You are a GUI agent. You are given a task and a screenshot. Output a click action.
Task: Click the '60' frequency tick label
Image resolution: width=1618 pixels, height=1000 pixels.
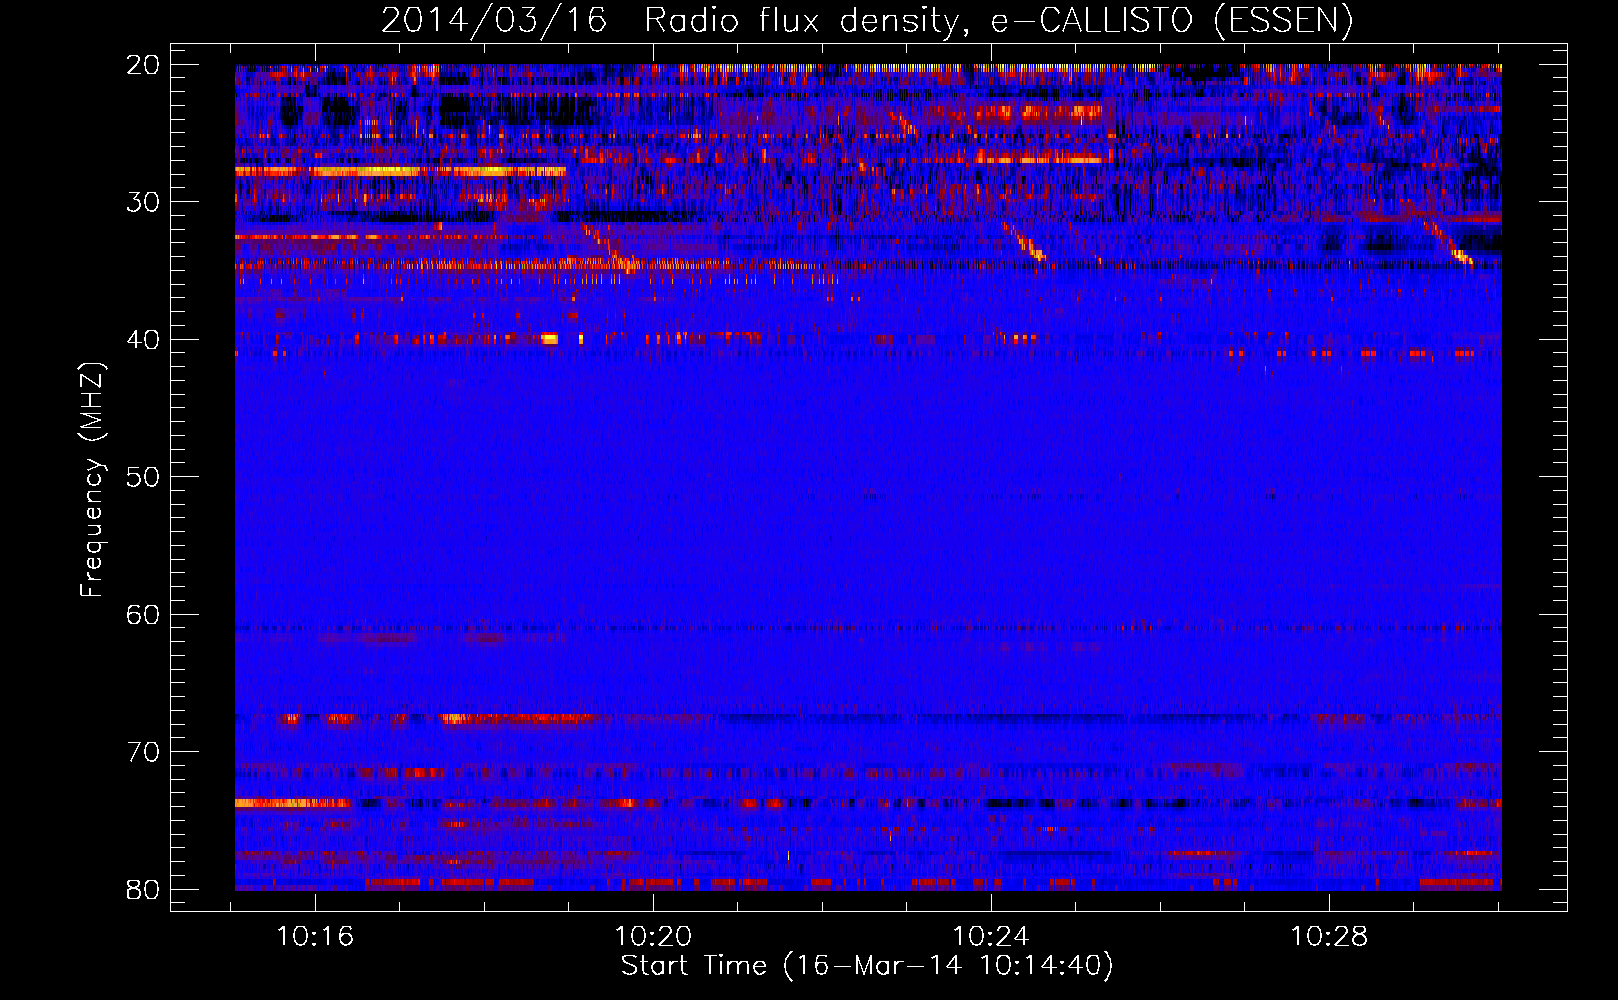[143, 615]
